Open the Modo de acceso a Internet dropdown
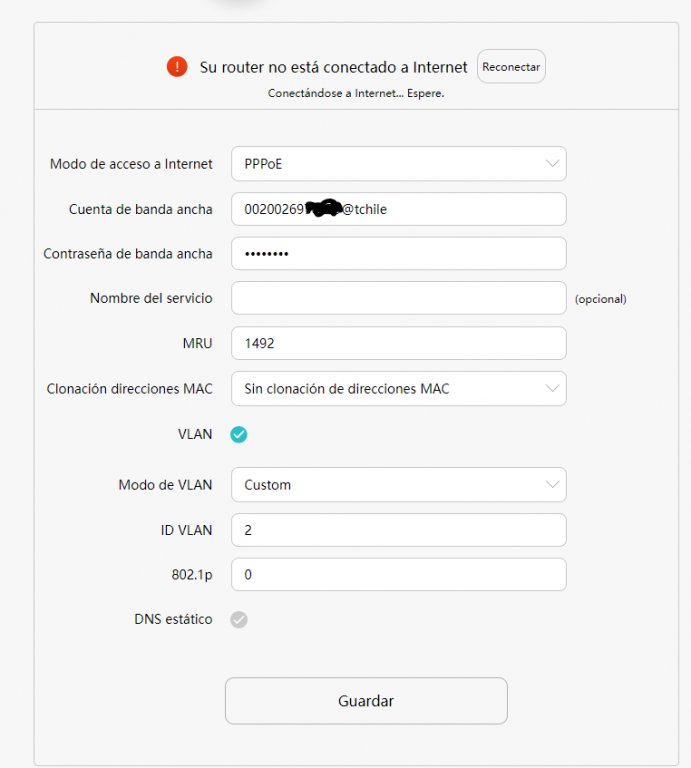Image resolution: width=691 pixels, height=768 pixels. (398, 164)
